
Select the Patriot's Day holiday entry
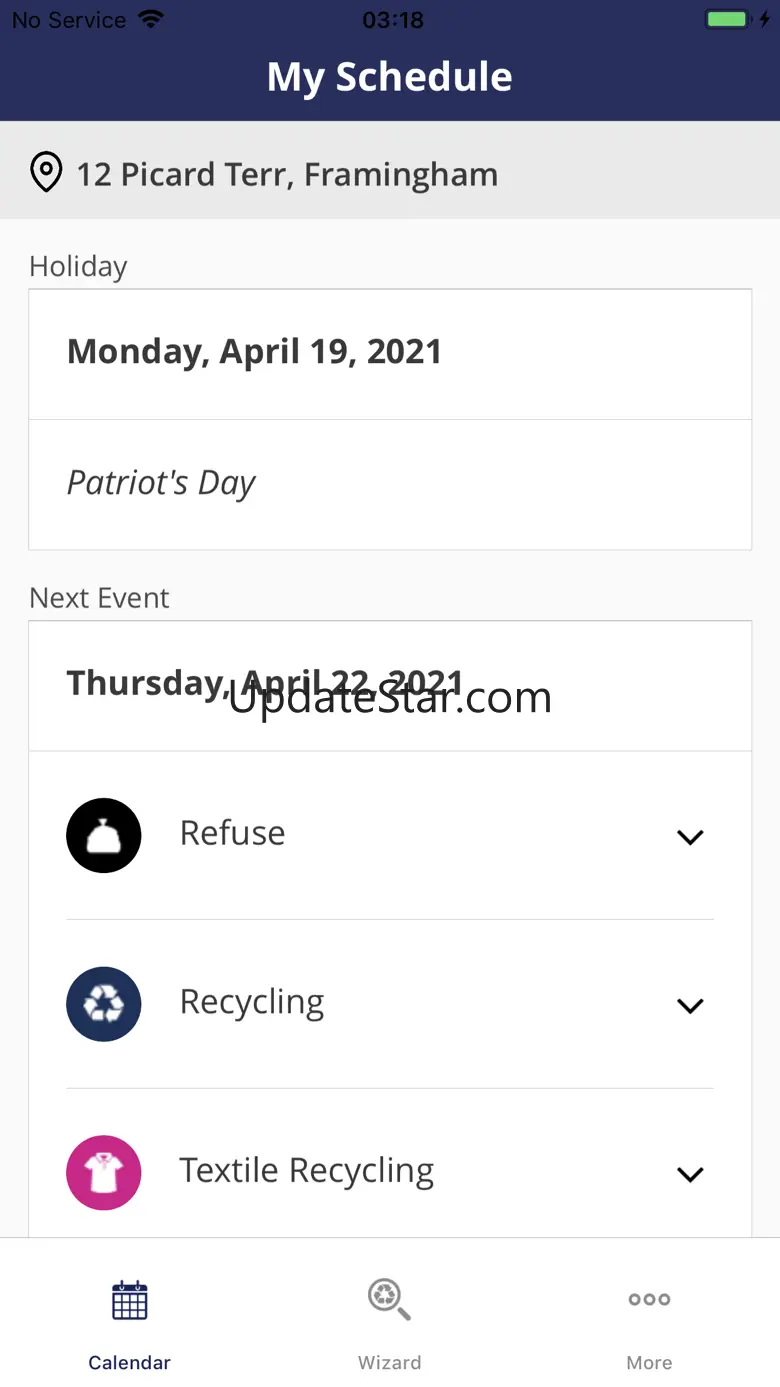[161, 483]
